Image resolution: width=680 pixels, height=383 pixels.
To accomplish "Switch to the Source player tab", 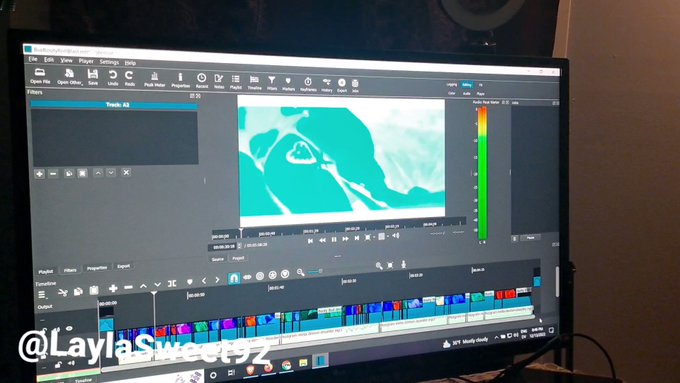I will tap(218, 259).
